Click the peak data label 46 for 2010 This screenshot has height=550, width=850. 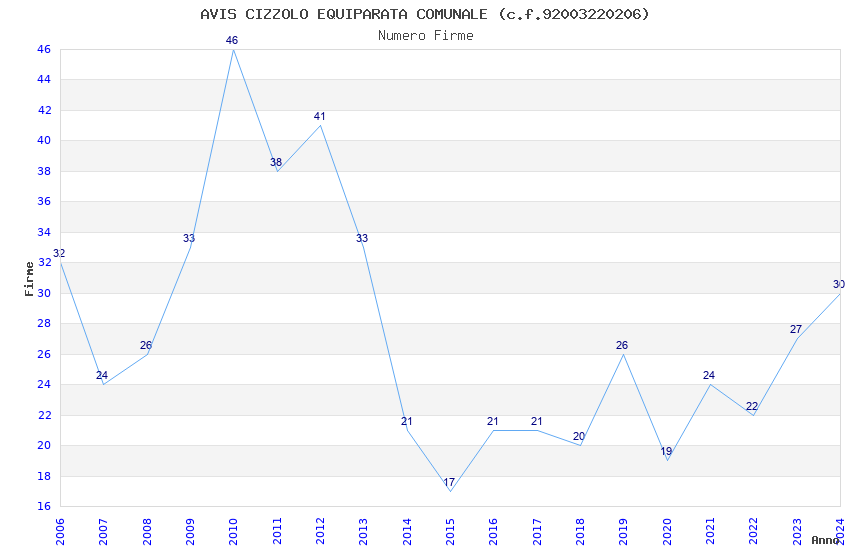pyautogui.click(x=232, y=41)
